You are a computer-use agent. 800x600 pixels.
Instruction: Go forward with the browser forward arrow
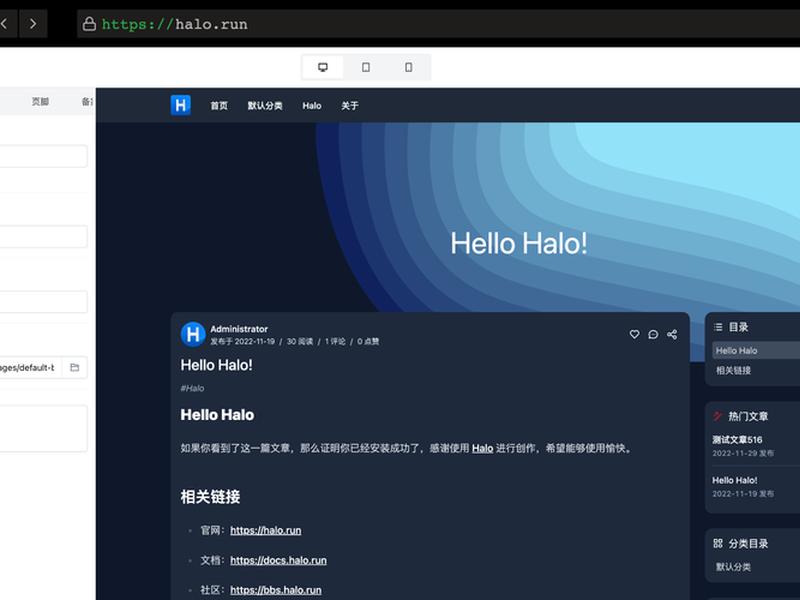click(x=33, y=23)
